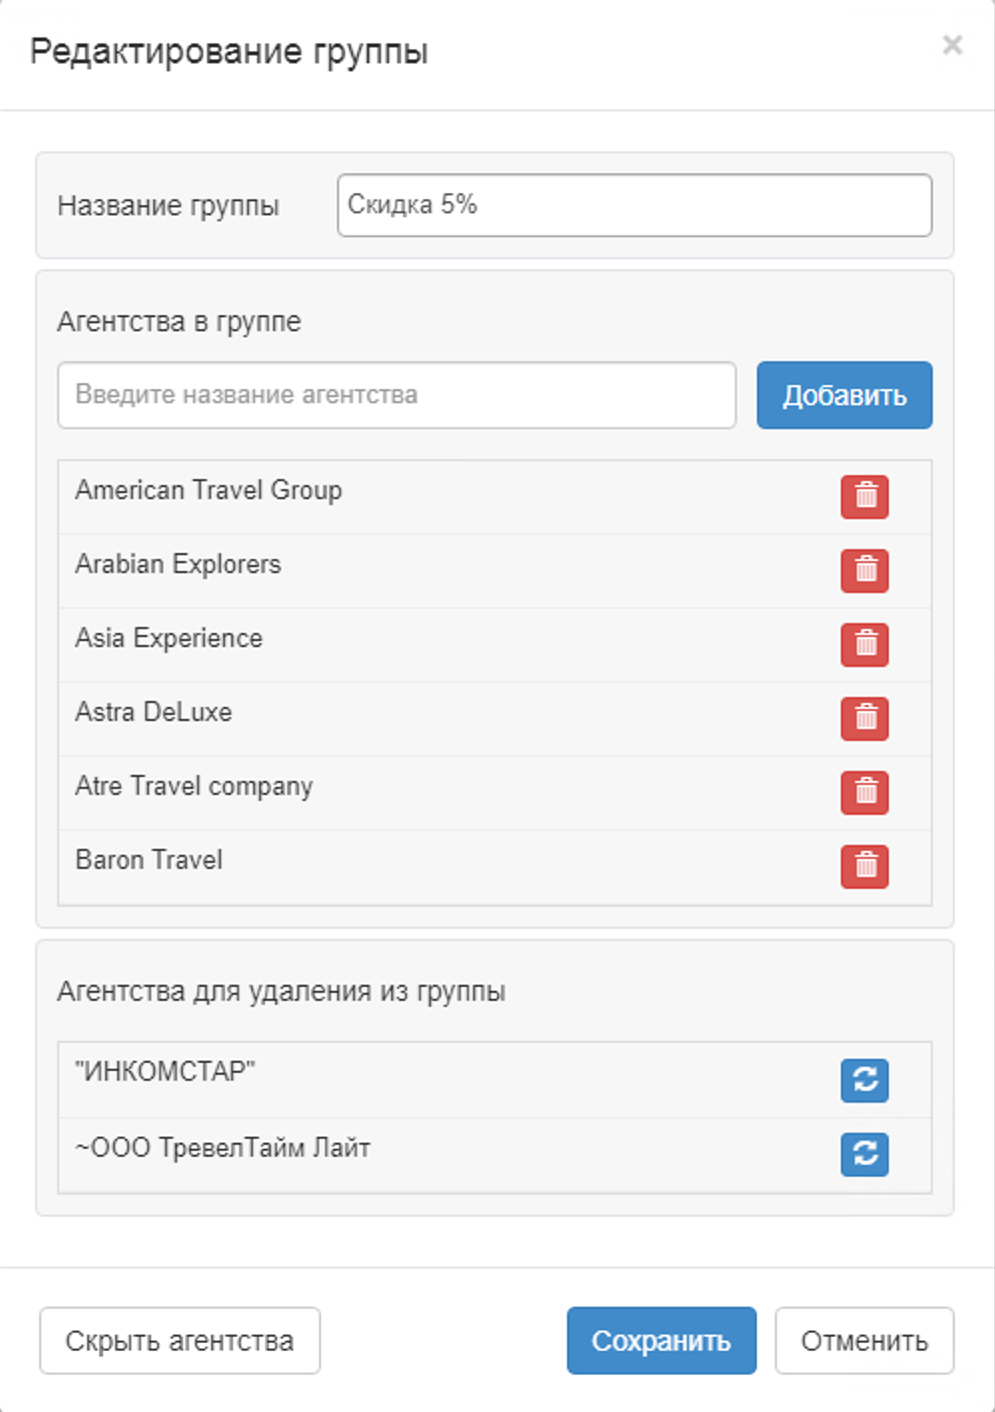The image size is (995, 1412).
Task: Select the American Travel Group row
Action: pyautogui.click(x=209, y=491)
